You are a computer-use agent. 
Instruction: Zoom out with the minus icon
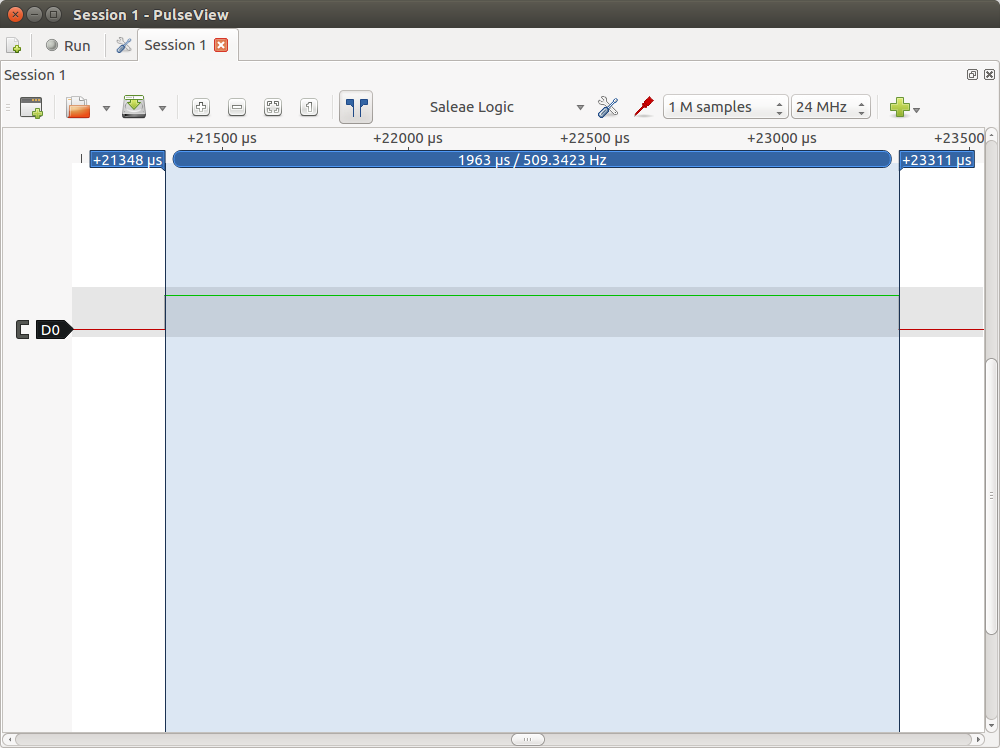pos(237,107)
